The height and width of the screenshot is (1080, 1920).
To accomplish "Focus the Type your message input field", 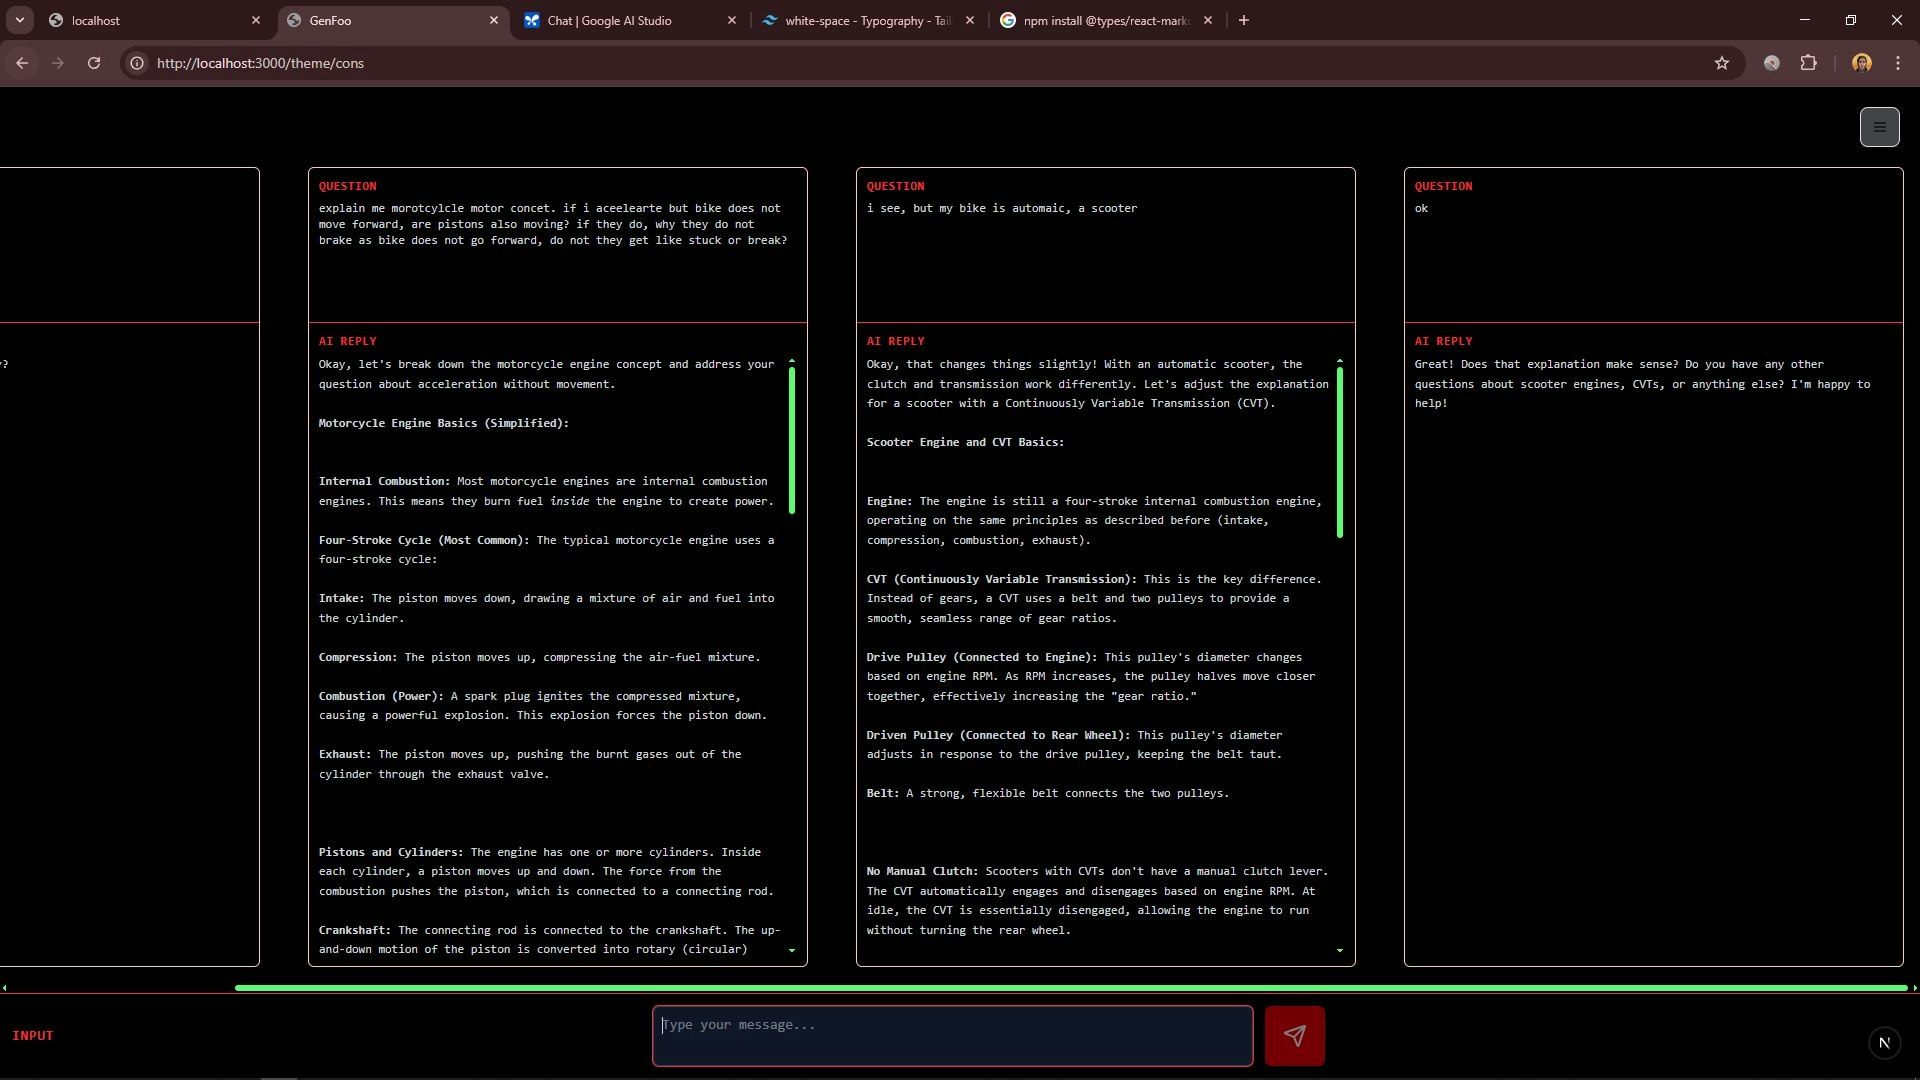I will tap(952, 1035).
